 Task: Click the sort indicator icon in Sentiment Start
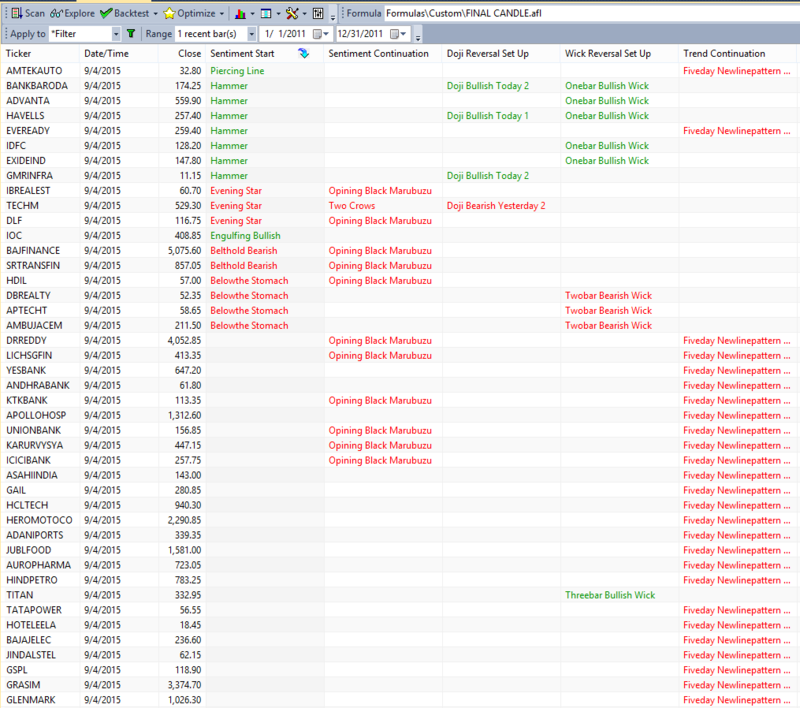(x=304, y=54)
